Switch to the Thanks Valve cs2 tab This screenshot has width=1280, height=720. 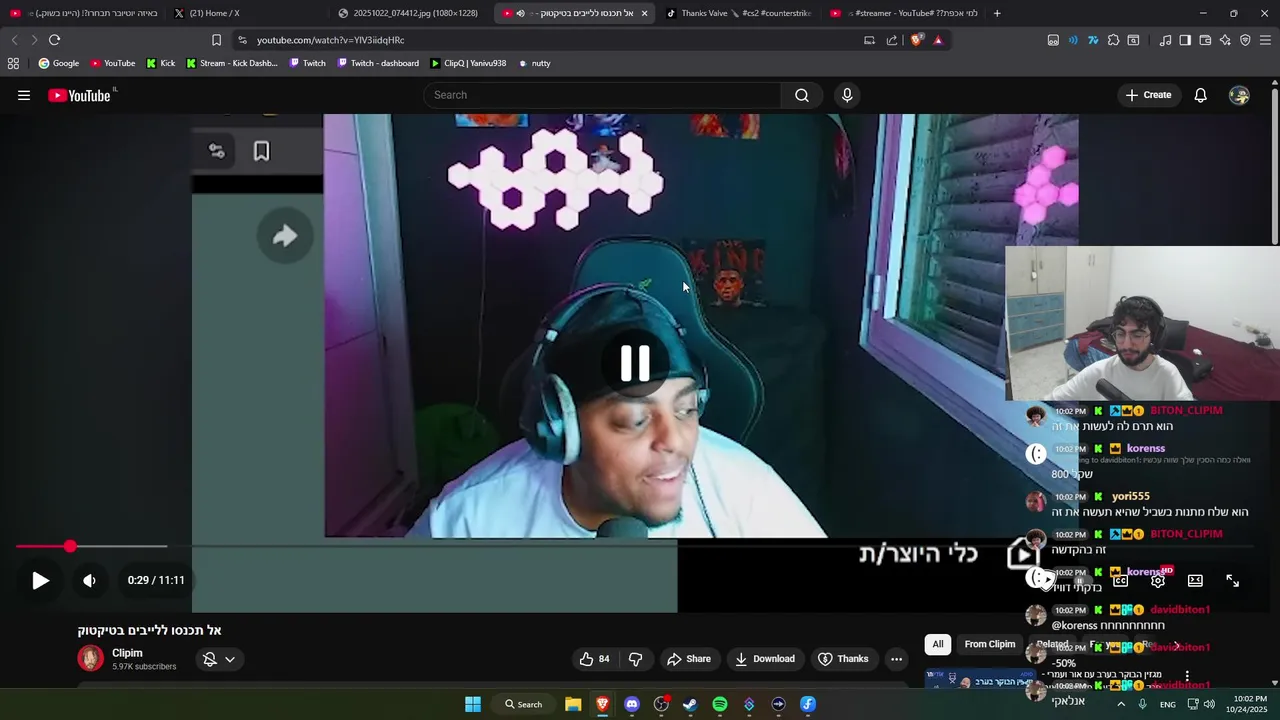(x=739, y=13)
